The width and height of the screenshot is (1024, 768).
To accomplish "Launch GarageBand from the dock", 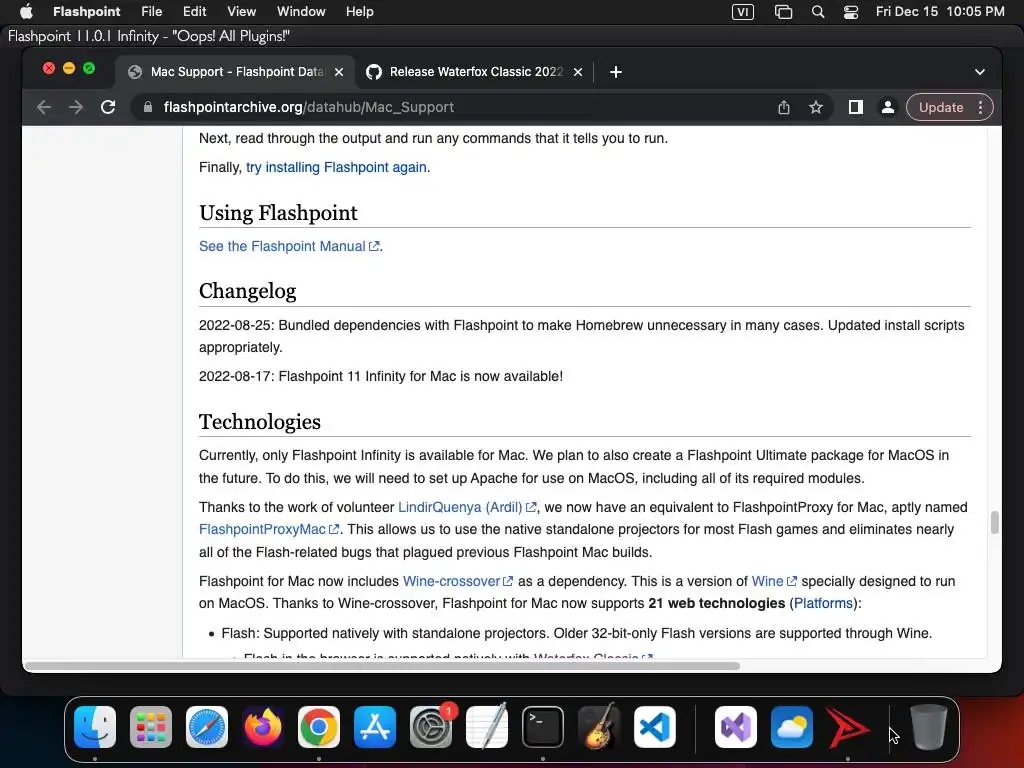I will 599,727.
